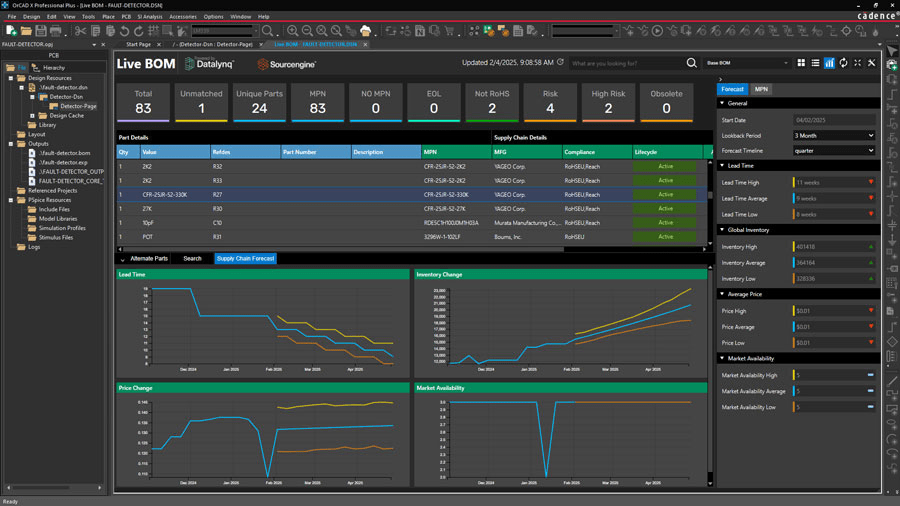
Task: Click the Obsolete summary card
Action: pyautogui.click(x=666, y=103)
